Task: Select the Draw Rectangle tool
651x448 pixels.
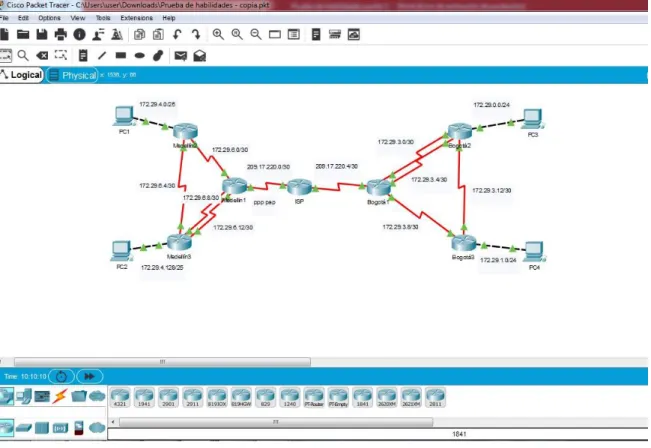Action: point(121,55)
